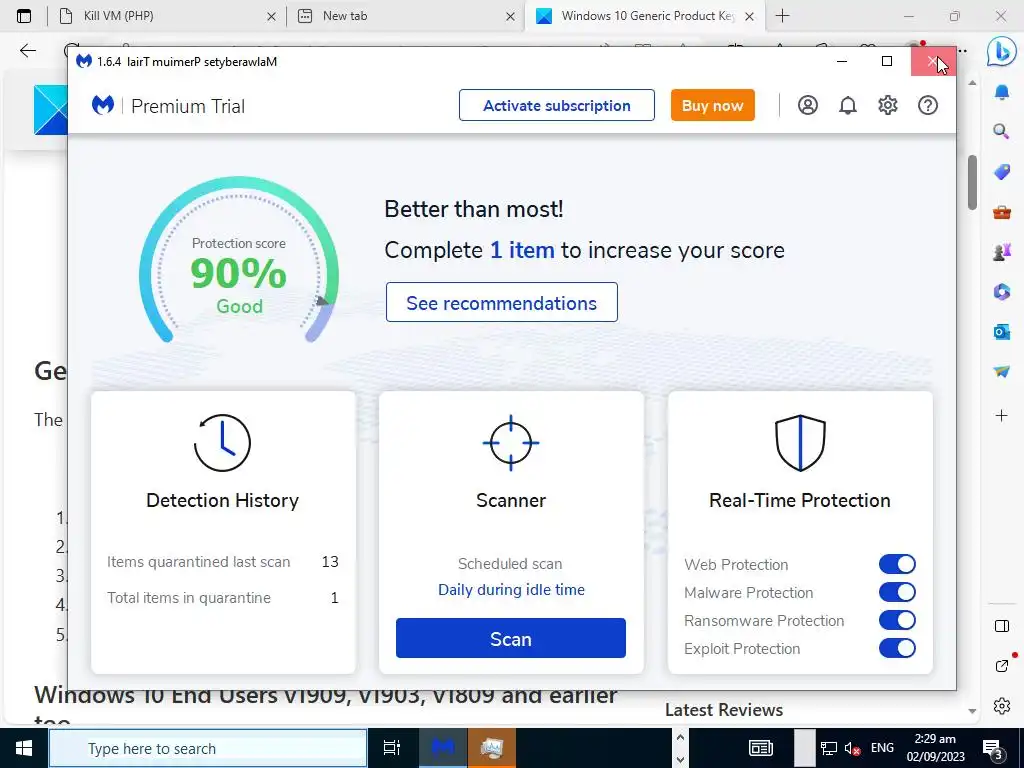Click the Protection score 90% gauge
1024x768 pixels.
[x=238, y=260]
